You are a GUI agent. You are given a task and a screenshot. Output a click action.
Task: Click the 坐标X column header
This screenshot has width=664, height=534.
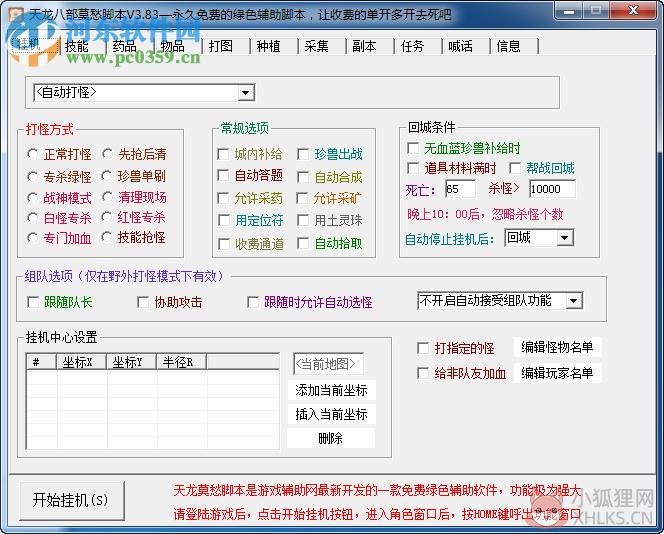coord(81,362)
